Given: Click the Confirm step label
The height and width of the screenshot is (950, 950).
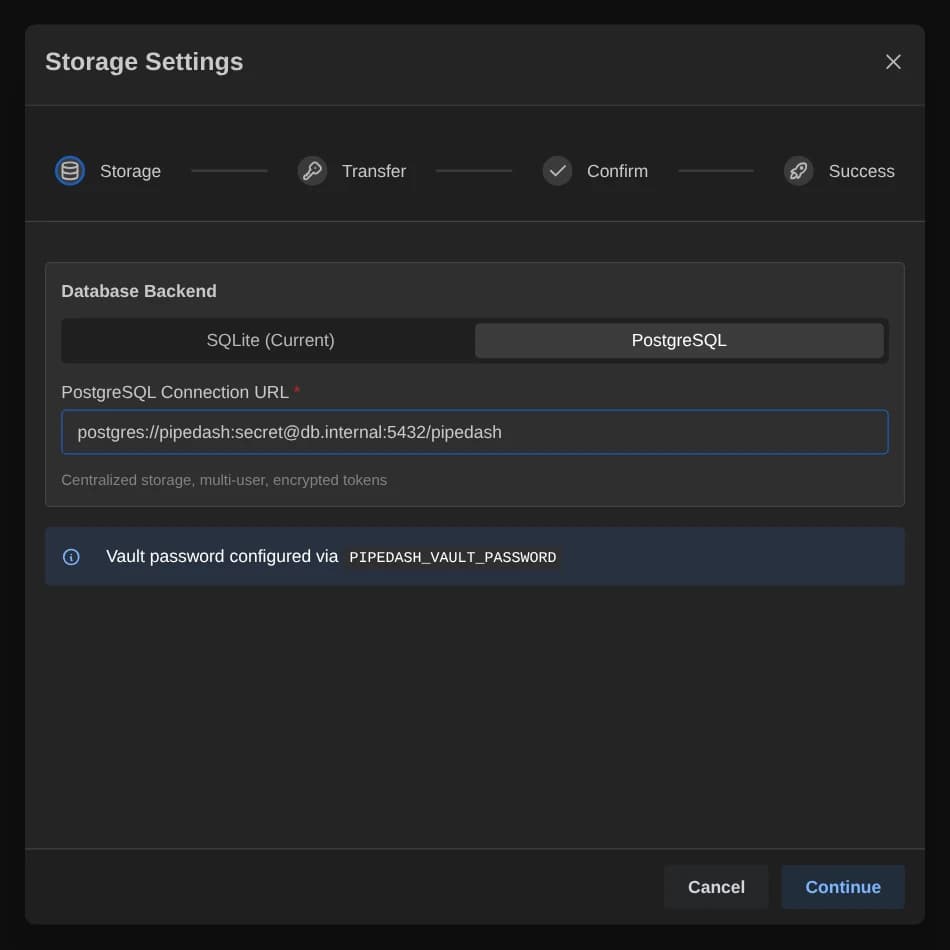Looking at the screenshot, I should pyautogui.click(x=617, y=171).
